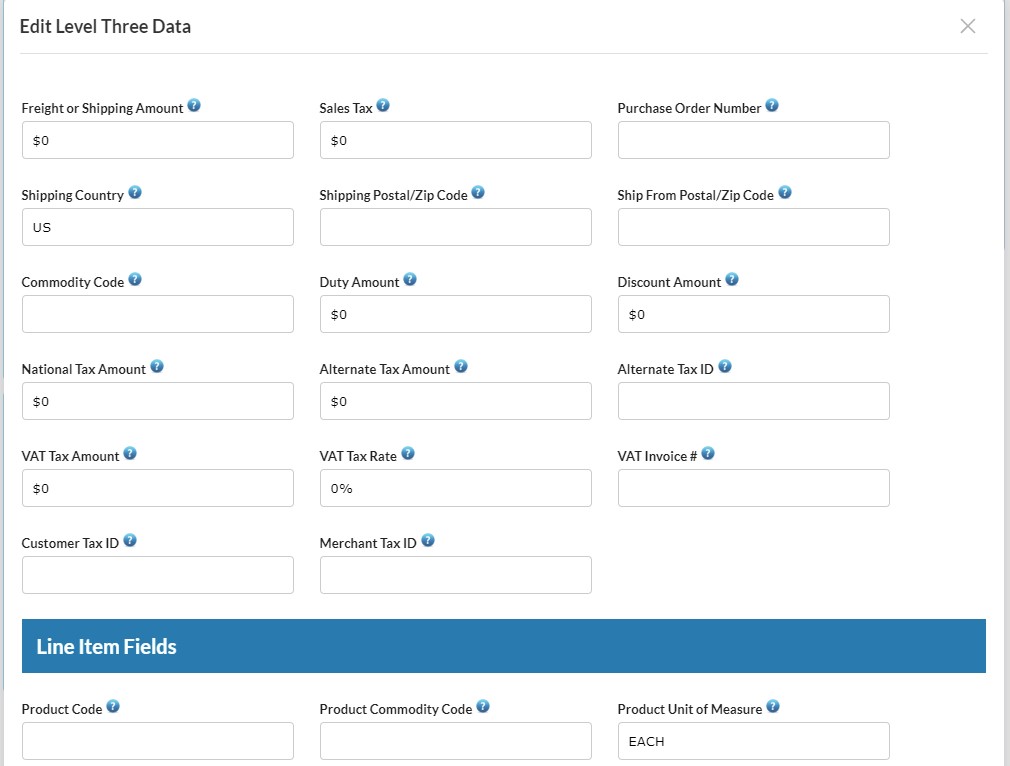Select the Customer Tax ID input field
Image resolution: width=1010 pixels, height=766 pixels.
157,575
